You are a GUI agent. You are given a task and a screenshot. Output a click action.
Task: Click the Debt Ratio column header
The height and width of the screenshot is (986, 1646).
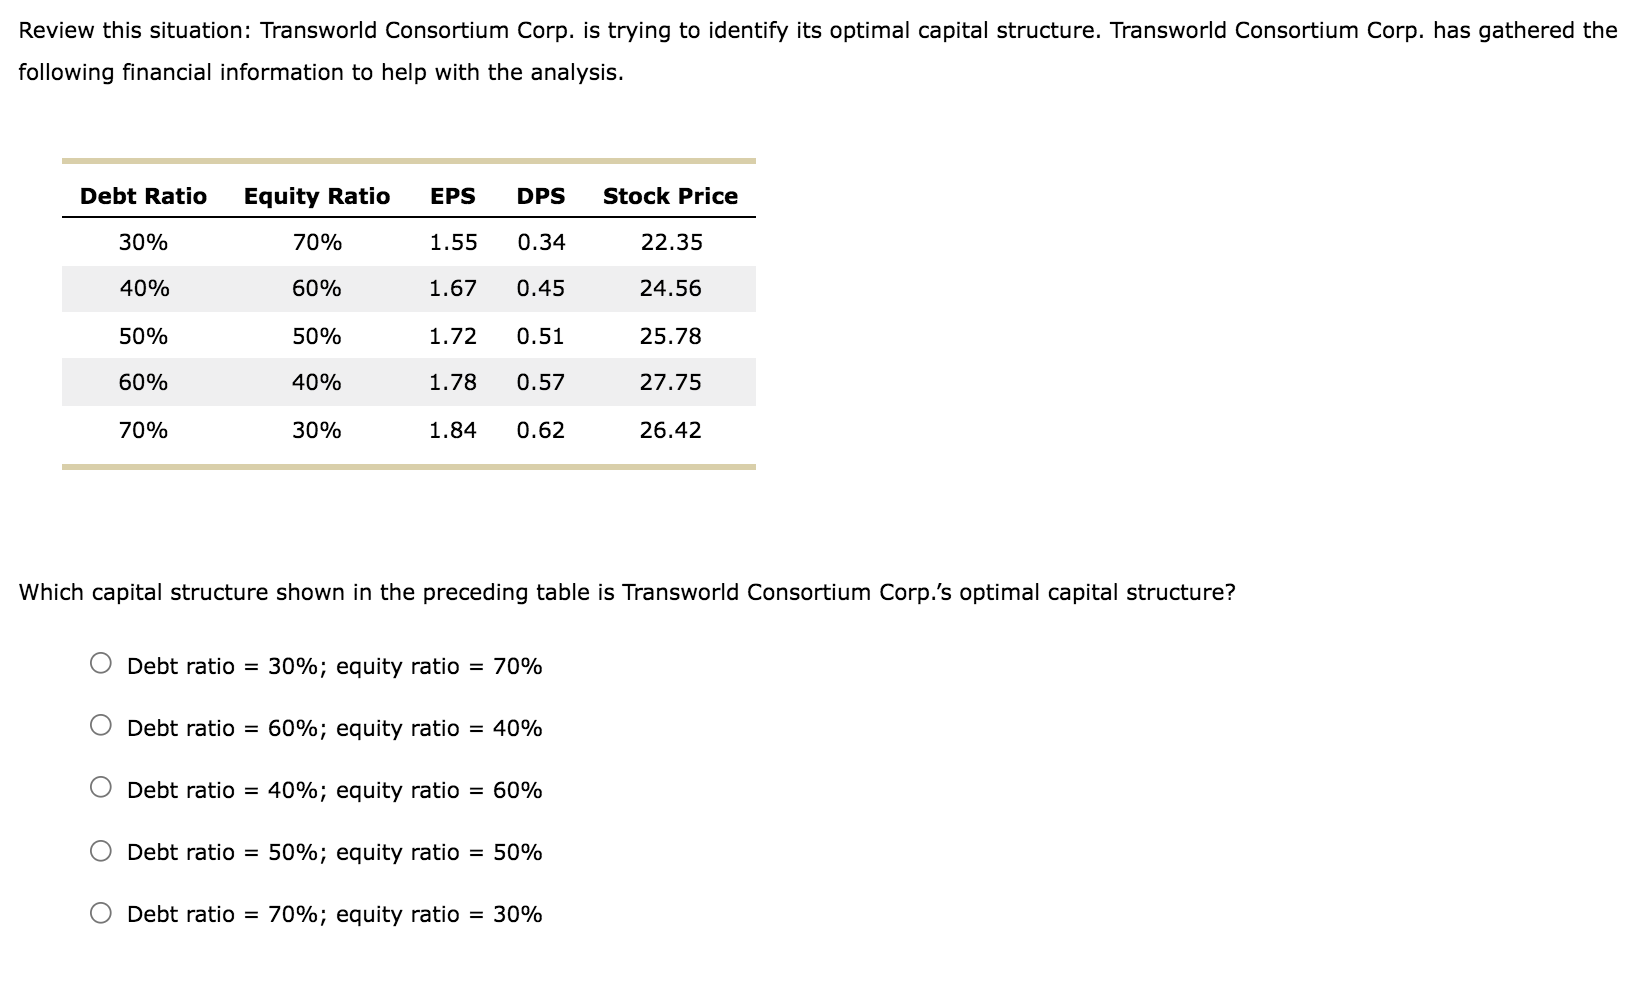[143, 196]
